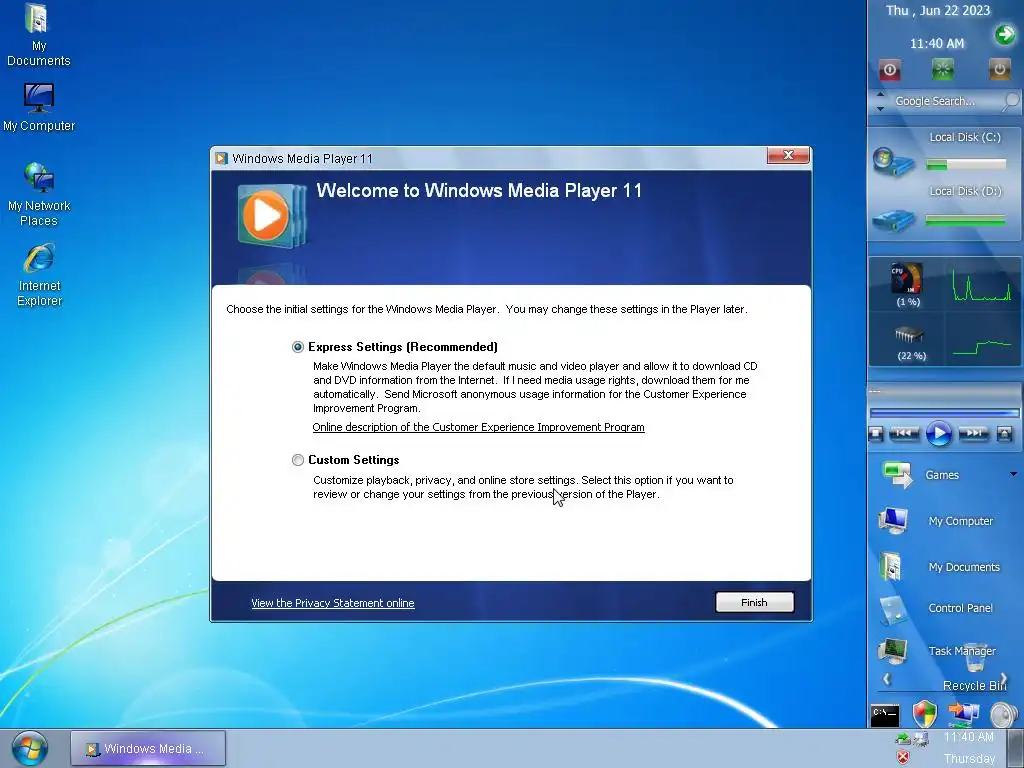This screenshot has width=1024, height=768.
Task: Click the sidebar player progress bar
Action: point(944,413)
